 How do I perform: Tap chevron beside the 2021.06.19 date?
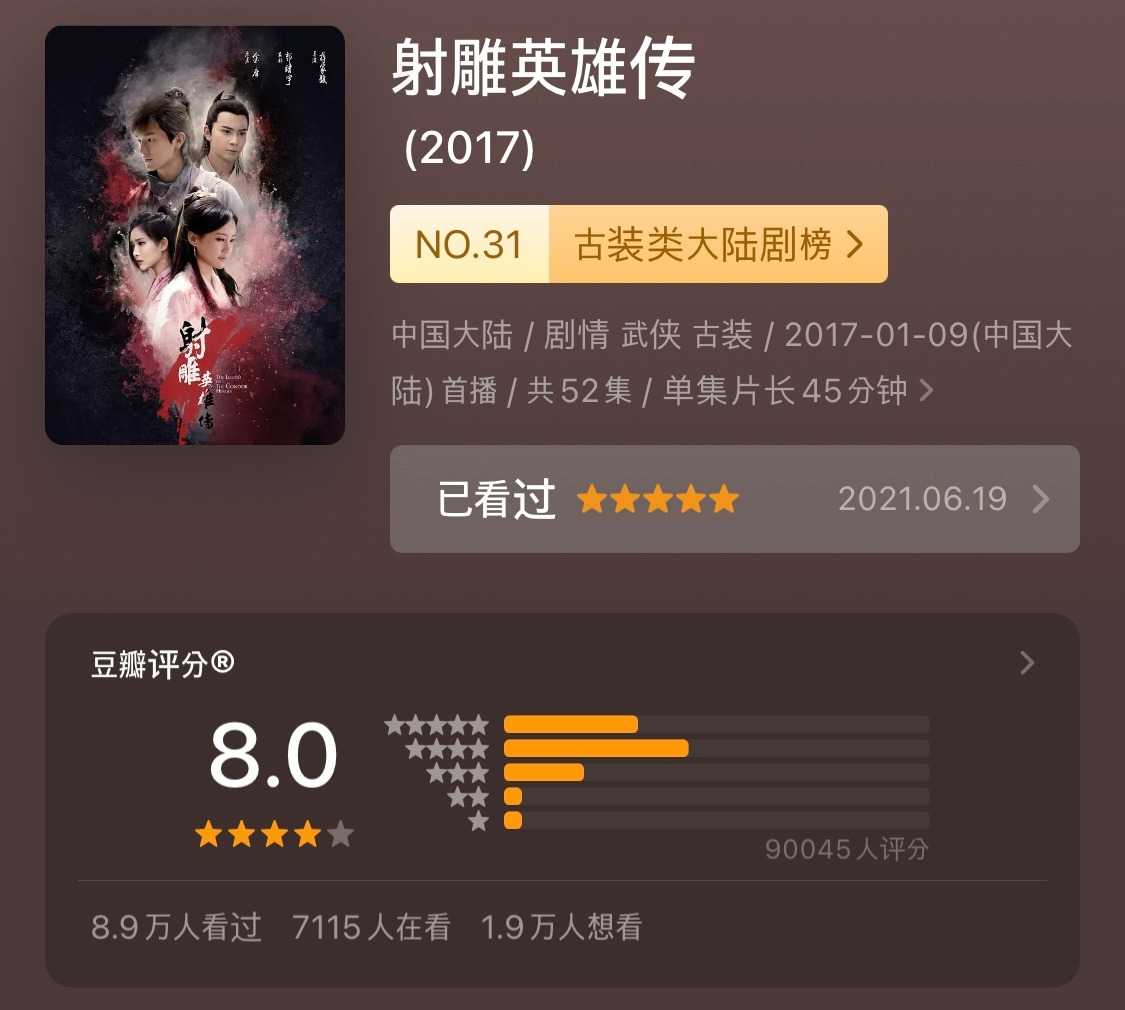click(x=1041, y=499)
